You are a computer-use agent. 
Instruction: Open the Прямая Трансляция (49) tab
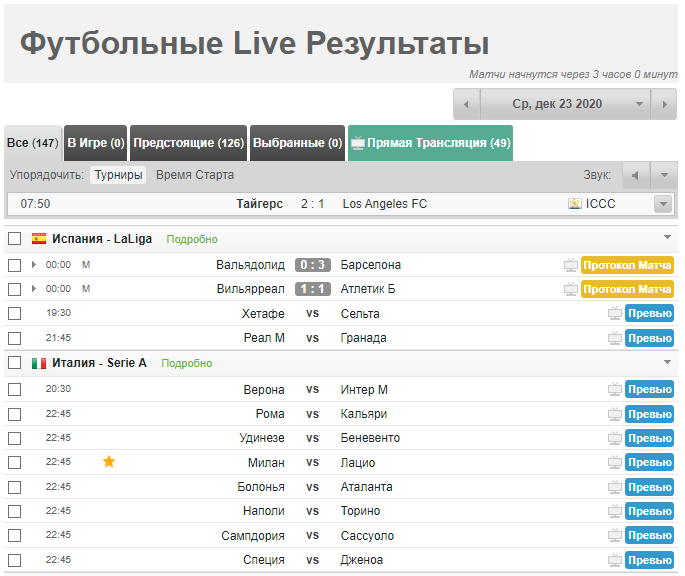pos(430,143)
